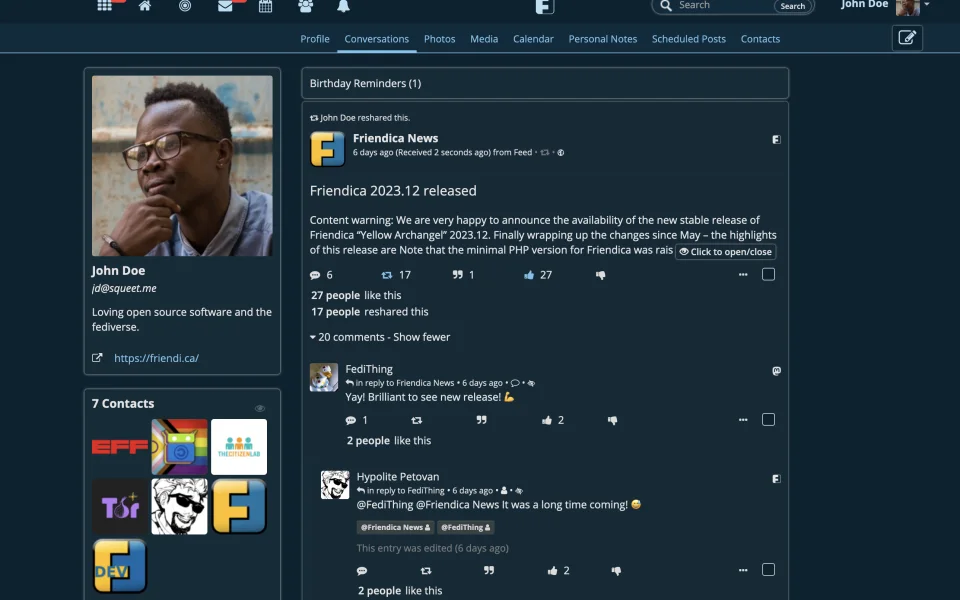Open The Citizen Lab contact thumbnail
The image size is (960, 600).
point(239,447)
